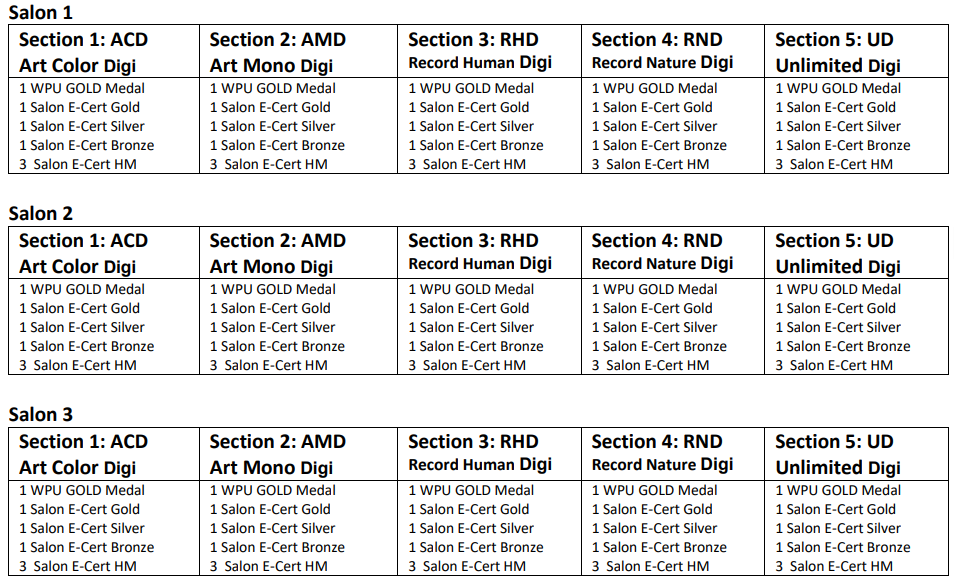Select Salon 1 Section 4: RND header

[x=656, y=40]
